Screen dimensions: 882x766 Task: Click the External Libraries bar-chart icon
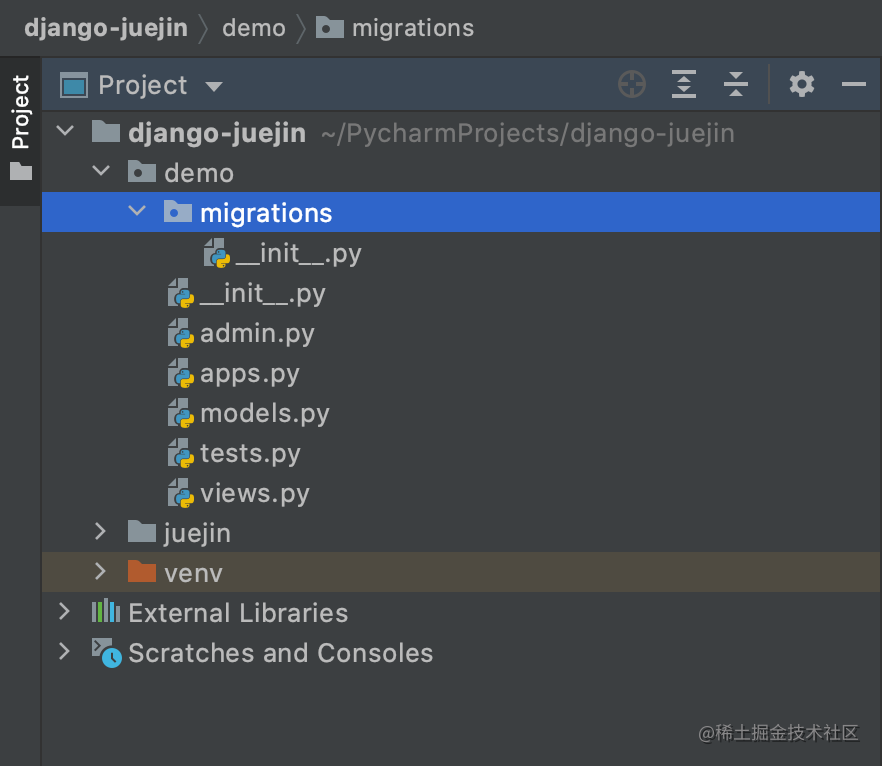(106, 611)
